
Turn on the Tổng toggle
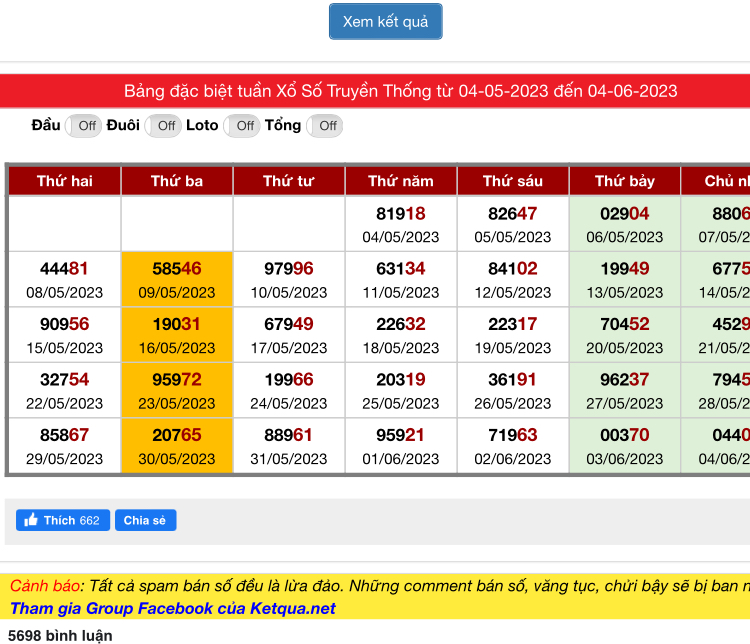pyautogui.click(x=325, y=125)
